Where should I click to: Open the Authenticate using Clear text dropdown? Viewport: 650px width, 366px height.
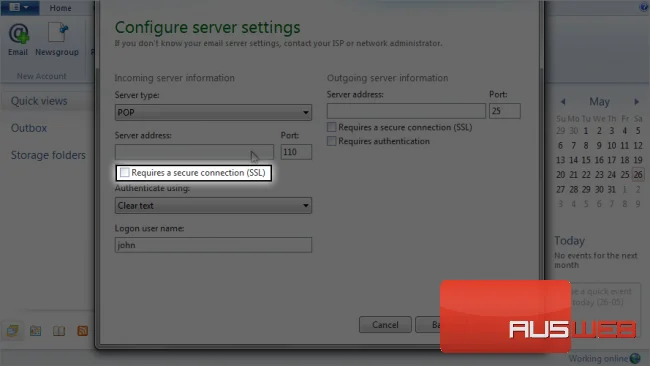pyautogui.click(x=213, y=206)
